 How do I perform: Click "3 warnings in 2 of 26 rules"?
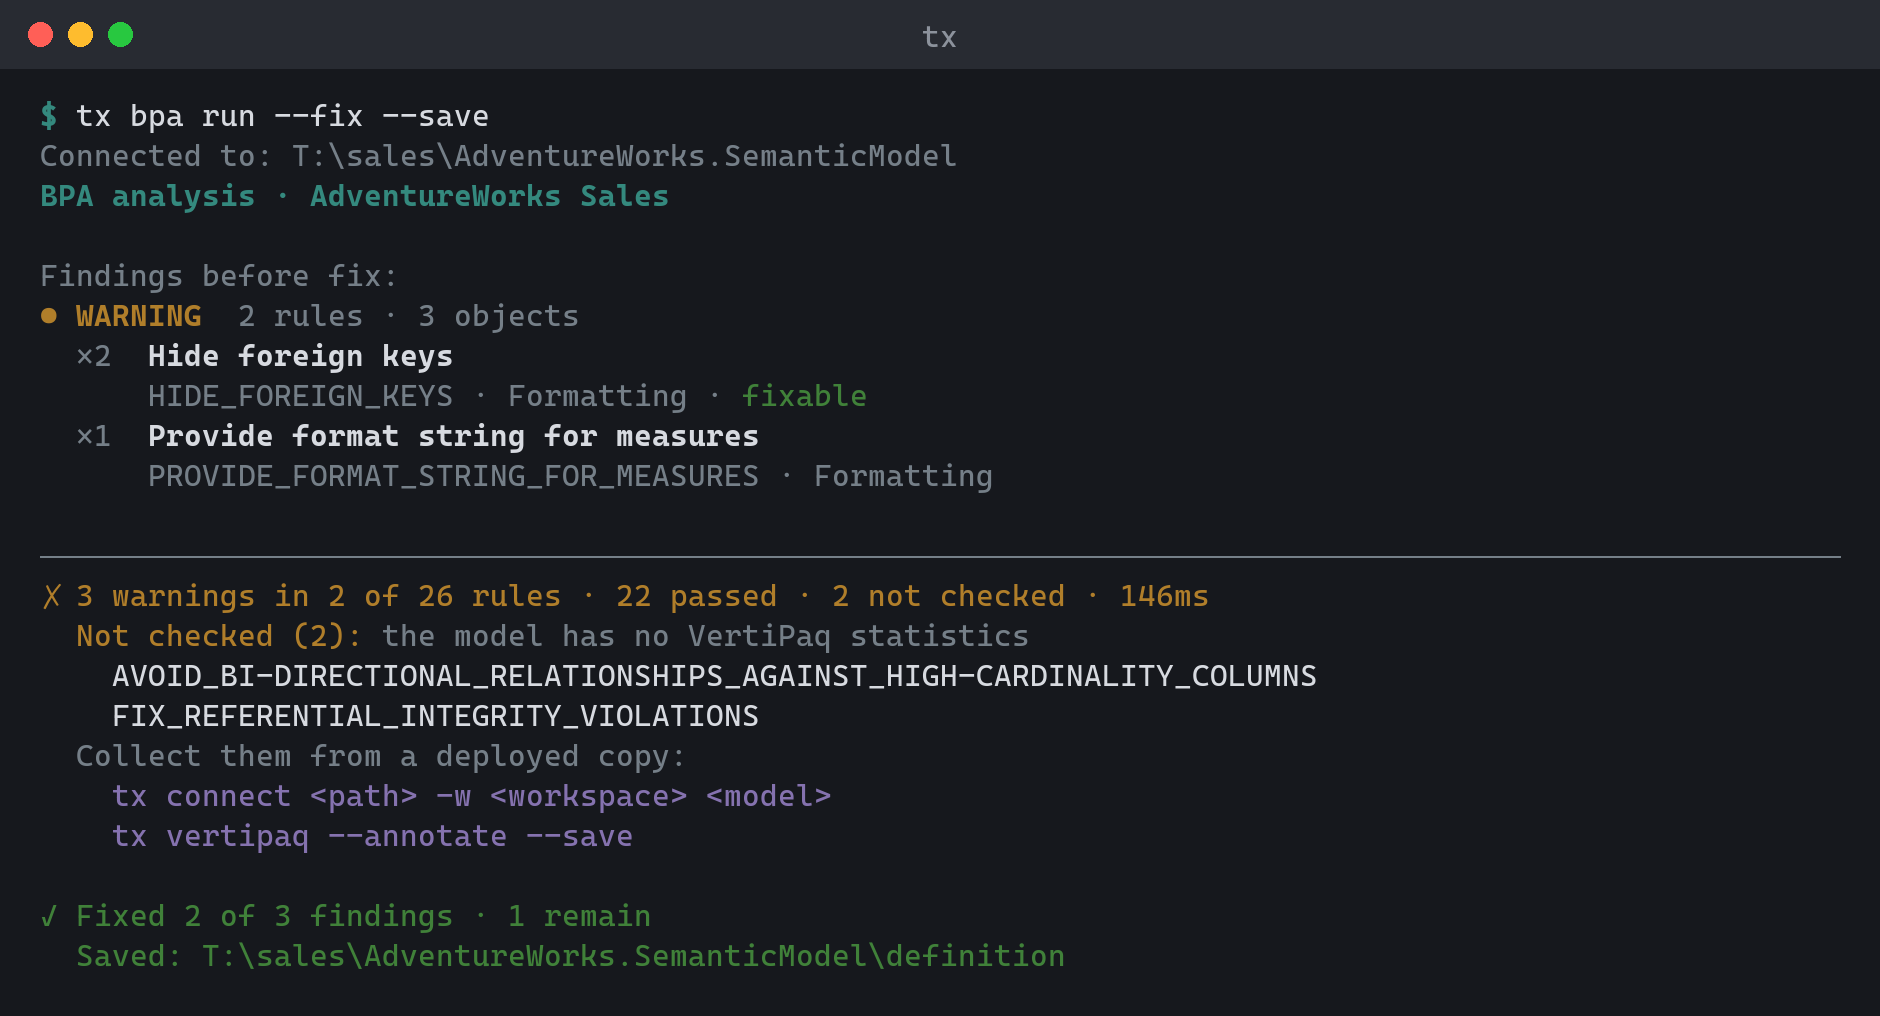coord(318,596)
